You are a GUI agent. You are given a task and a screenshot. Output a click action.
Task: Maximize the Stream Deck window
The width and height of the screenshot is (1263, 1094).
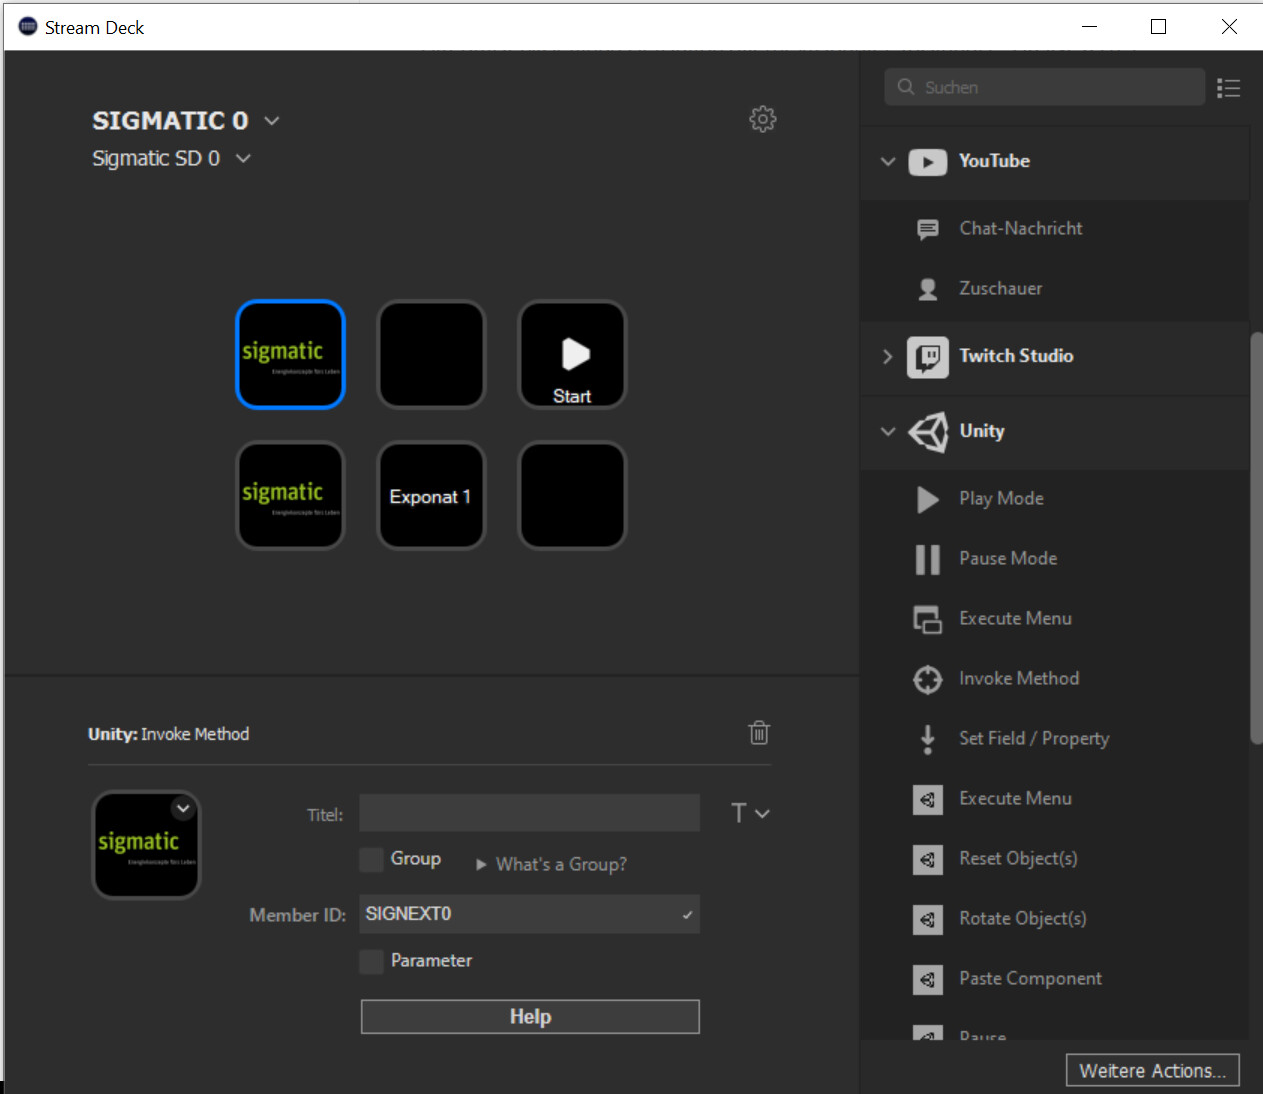click(1158, 27)
